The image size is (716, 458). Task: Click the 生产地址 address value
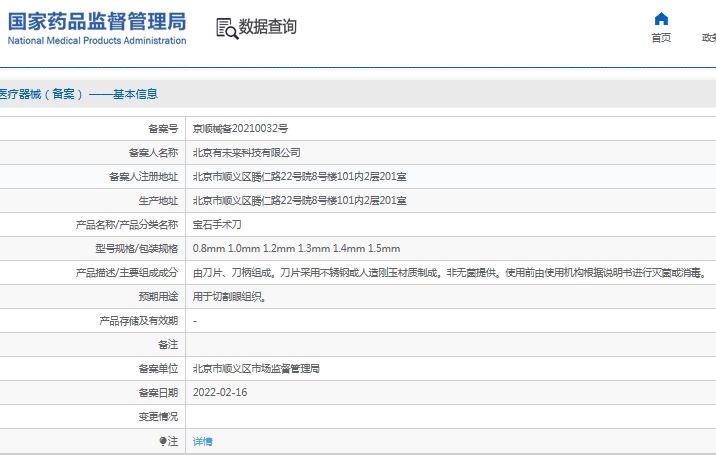point(300,200)
